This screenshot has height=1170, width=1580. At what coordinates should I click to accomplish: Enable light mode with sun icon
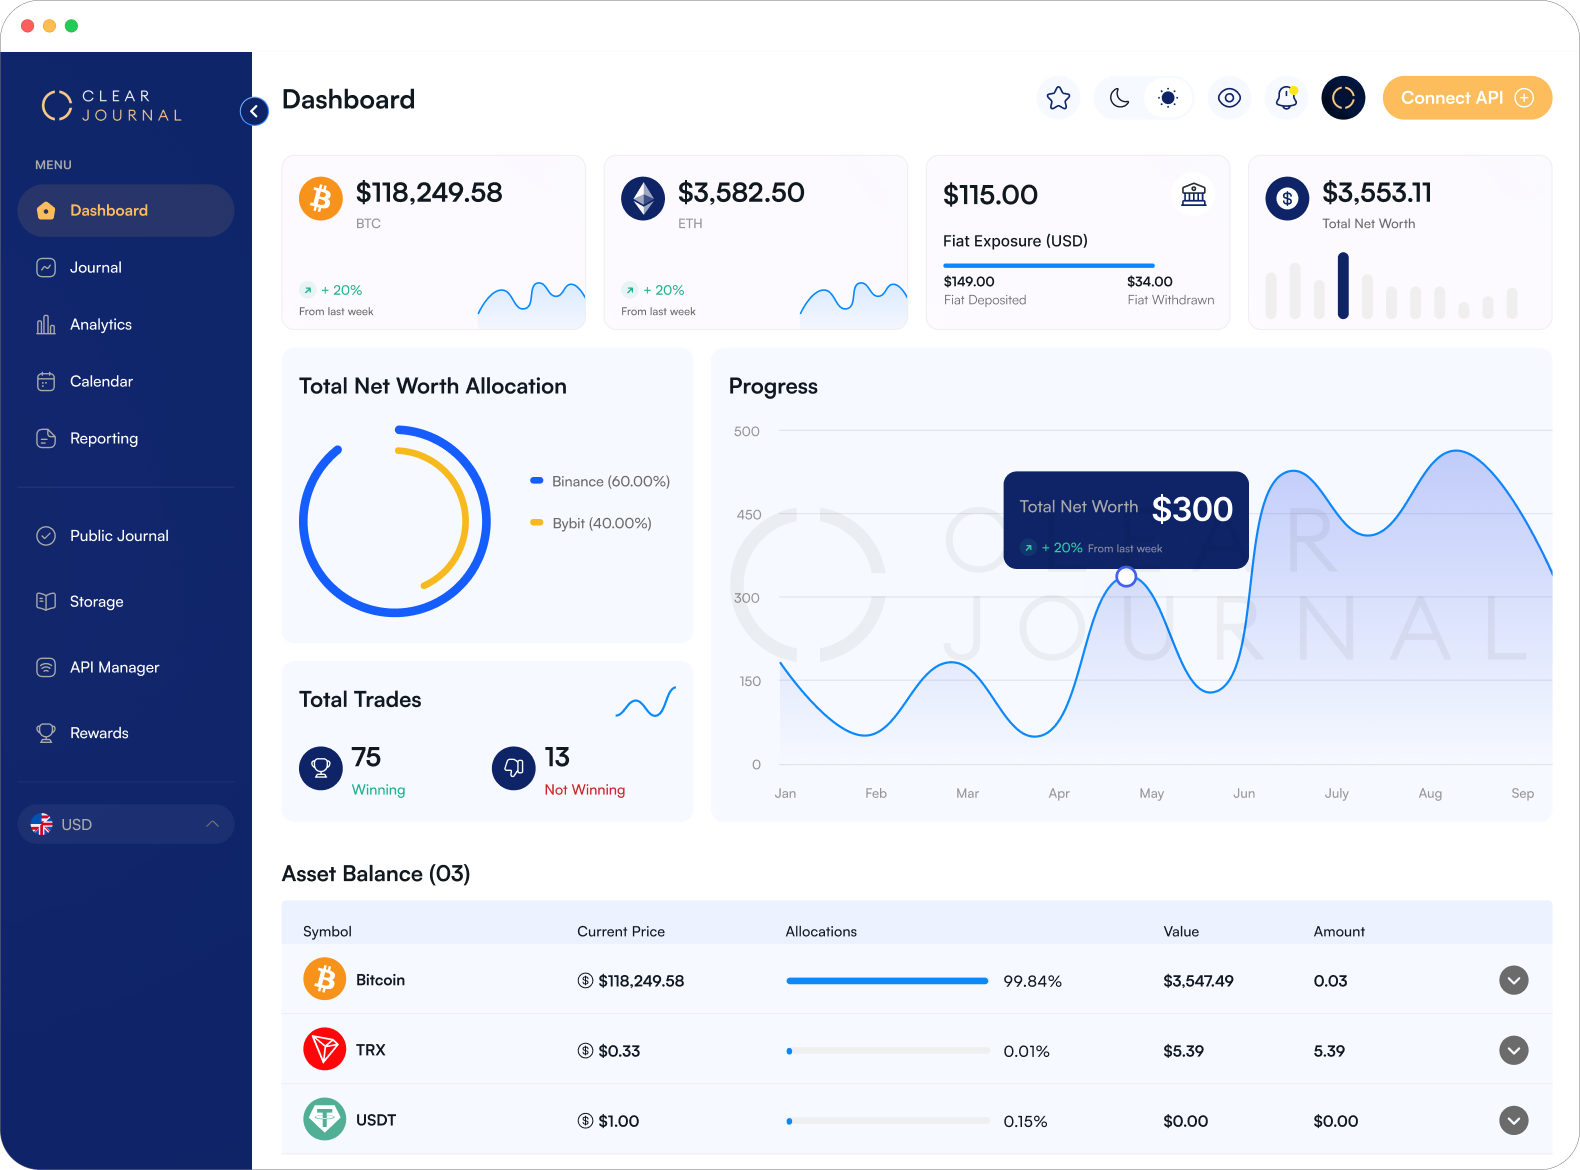coord(1167,98)
